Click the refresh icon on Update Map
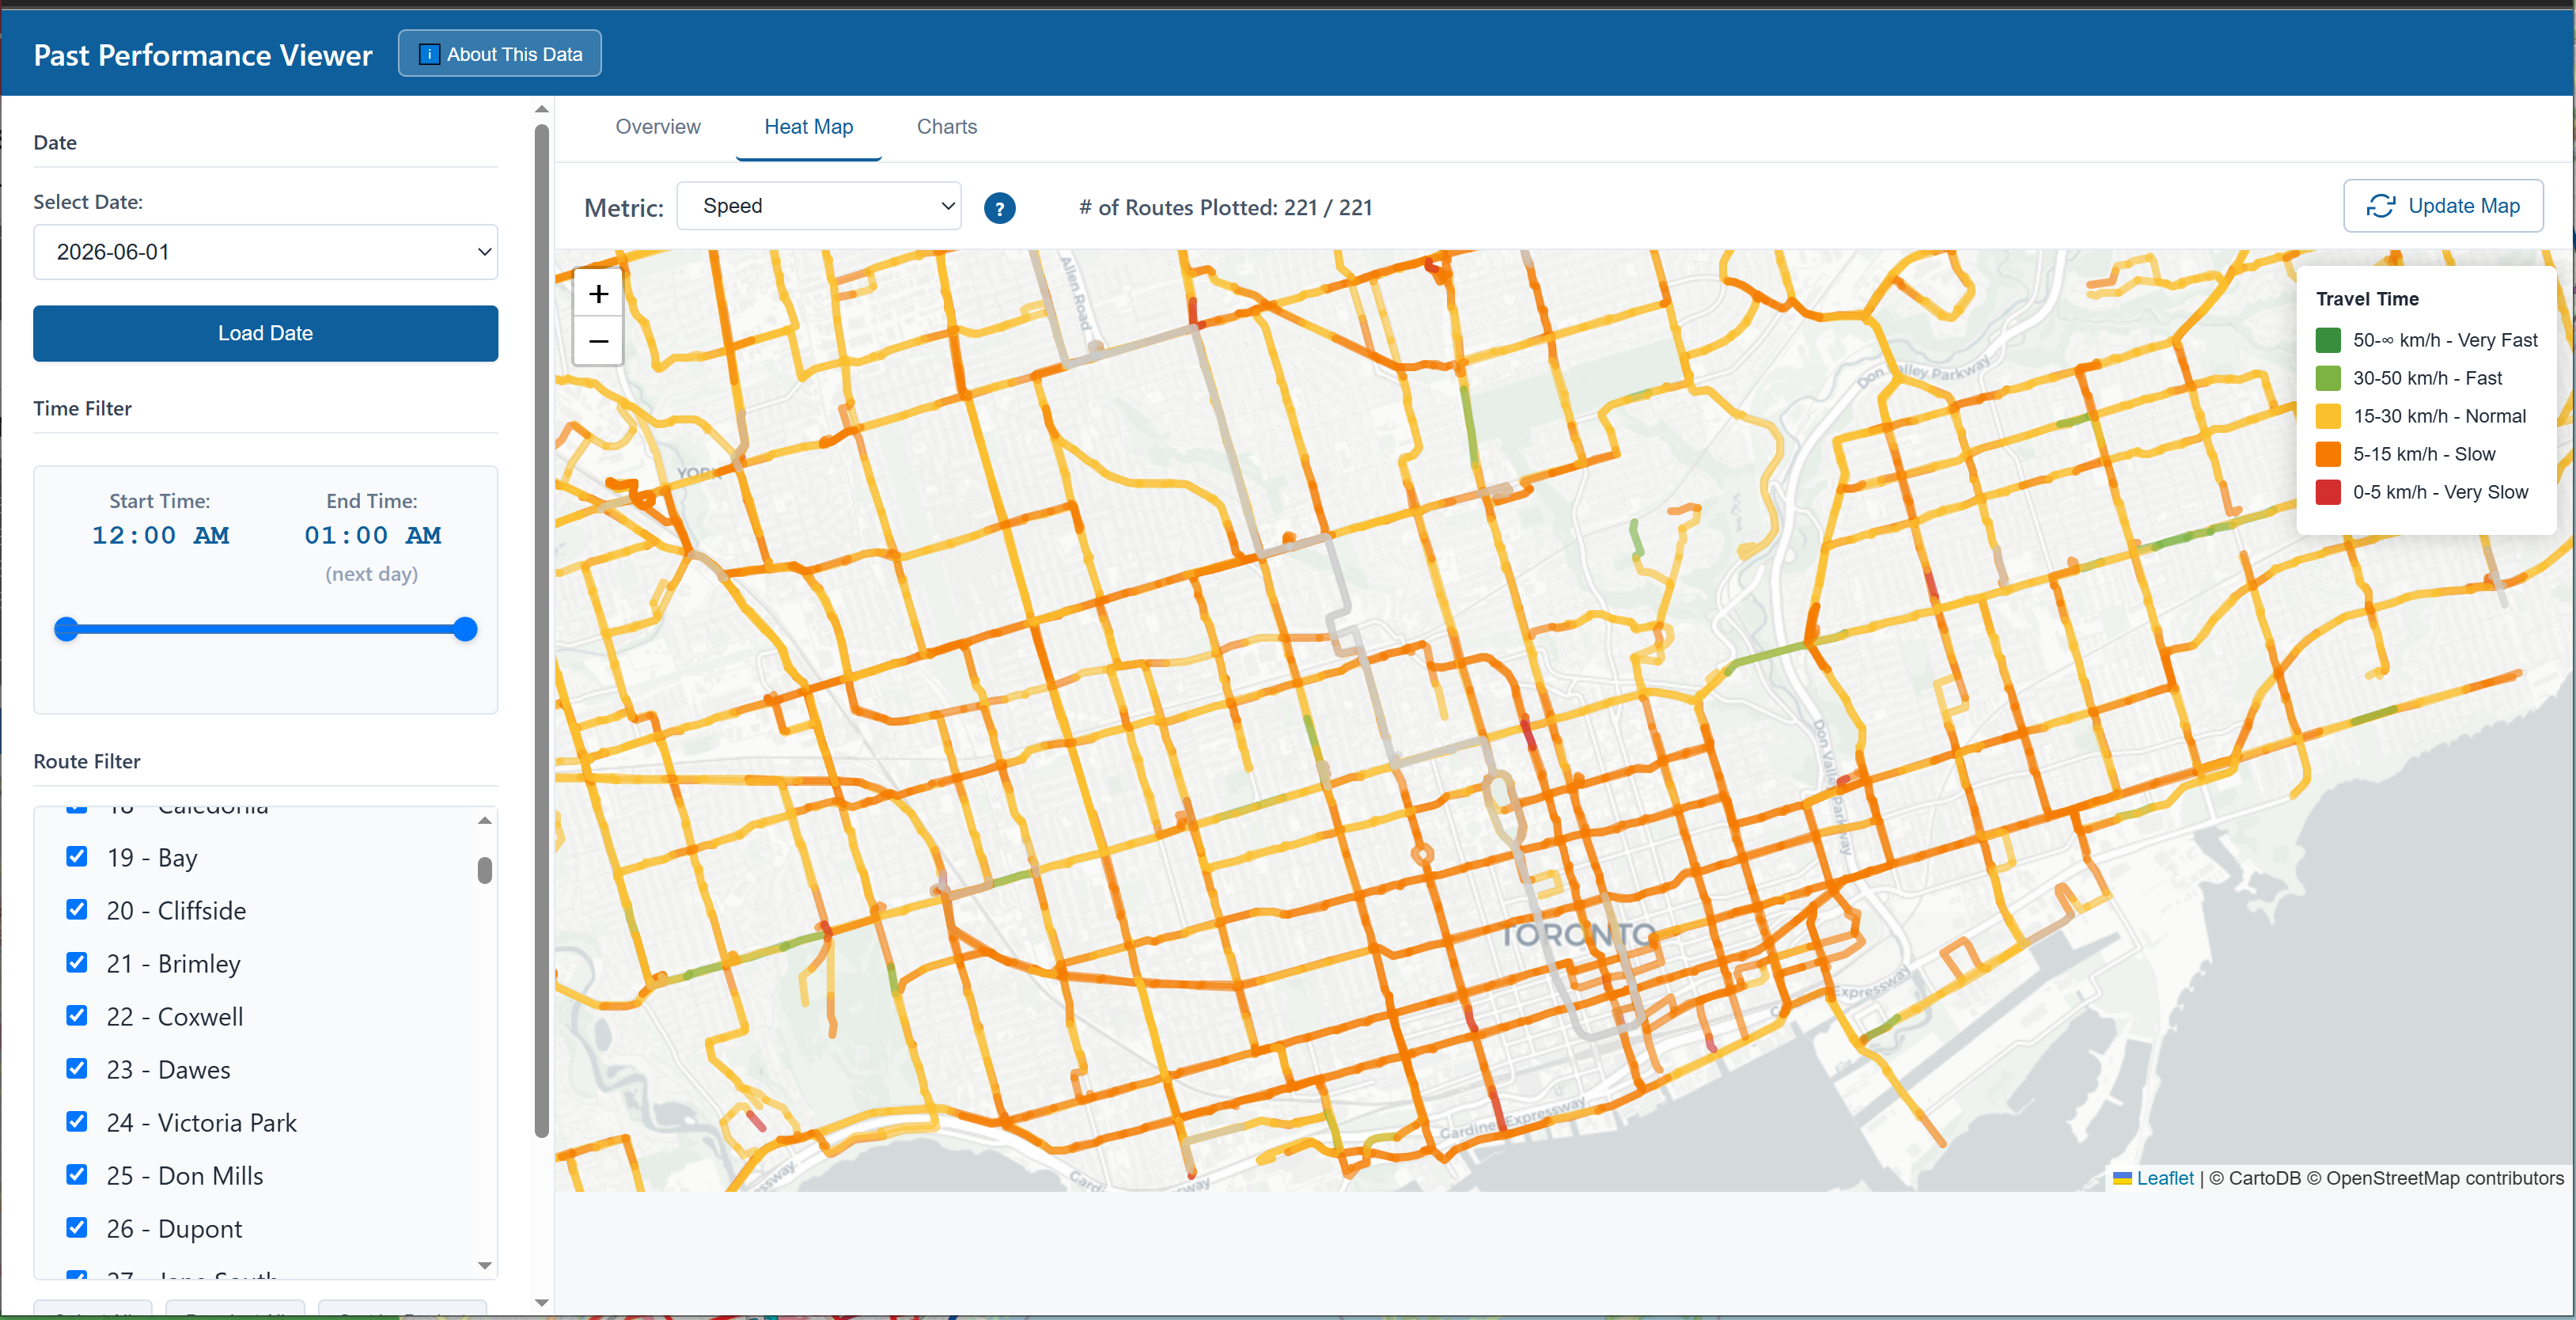 (x=2380, y=206)
